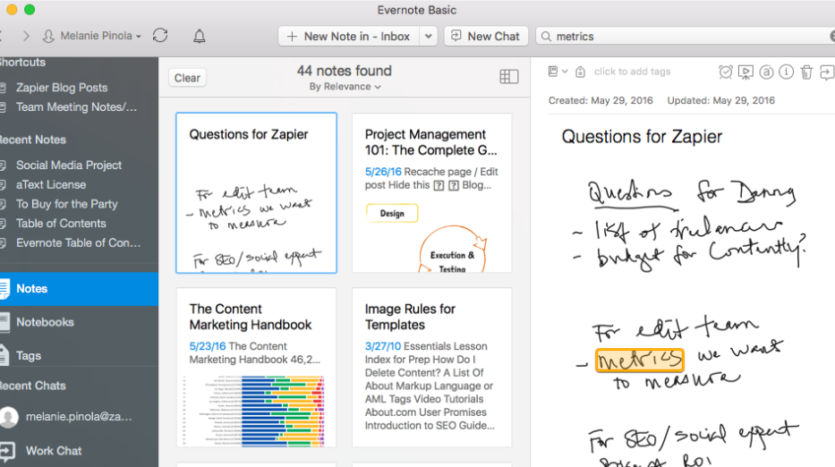Delete note with the trash icon

click(x=807, y=72)
